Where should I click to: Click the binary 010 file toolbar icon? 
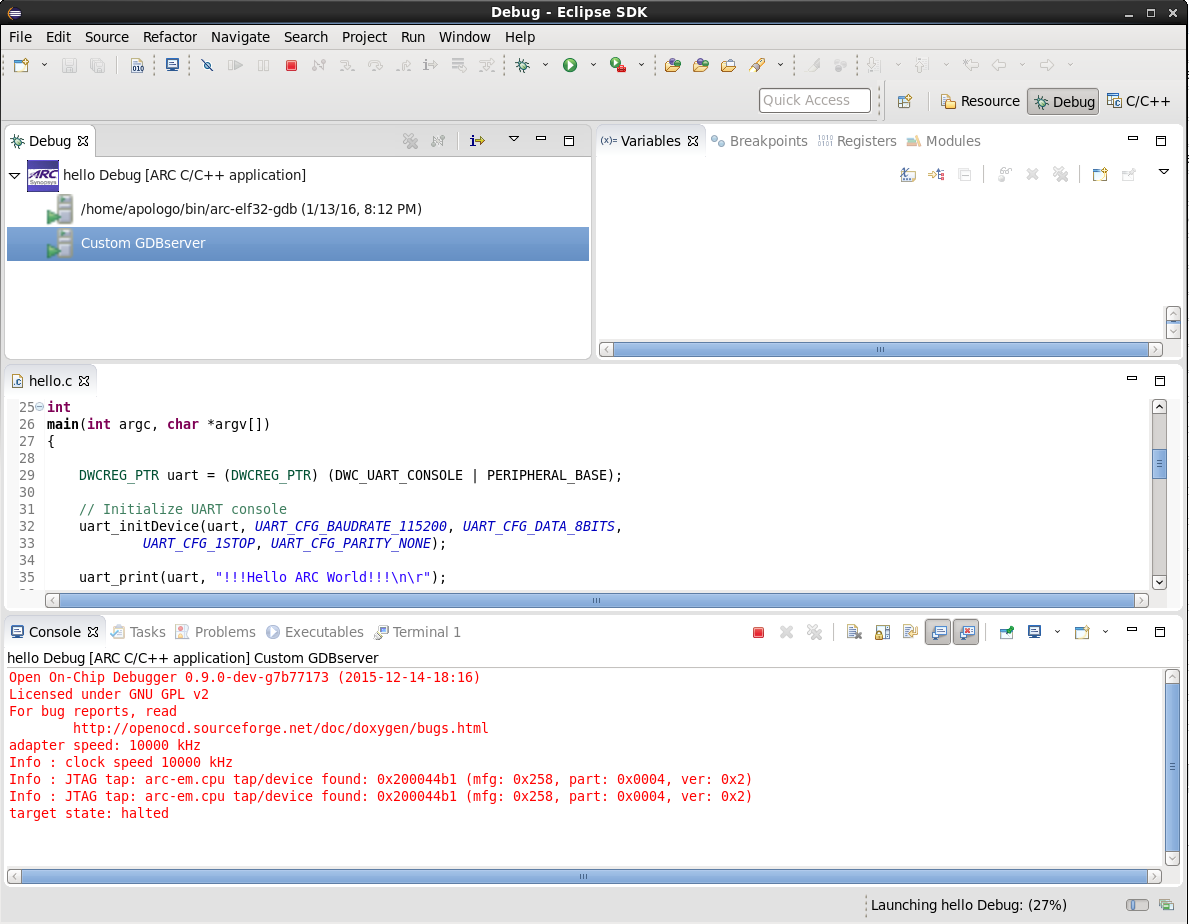pos(137,65)
